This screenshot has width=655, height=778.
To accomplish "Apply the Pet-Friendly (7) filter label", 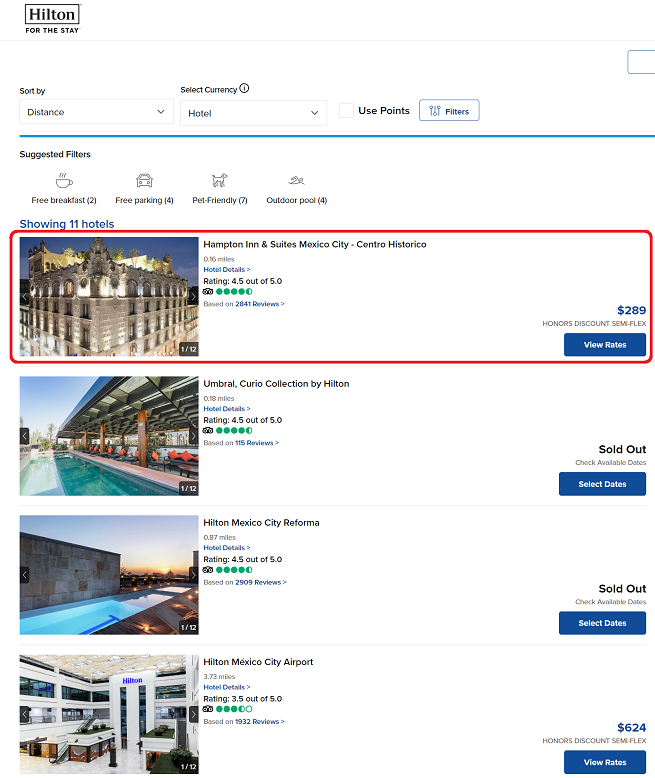I will (x=220, y=200).
